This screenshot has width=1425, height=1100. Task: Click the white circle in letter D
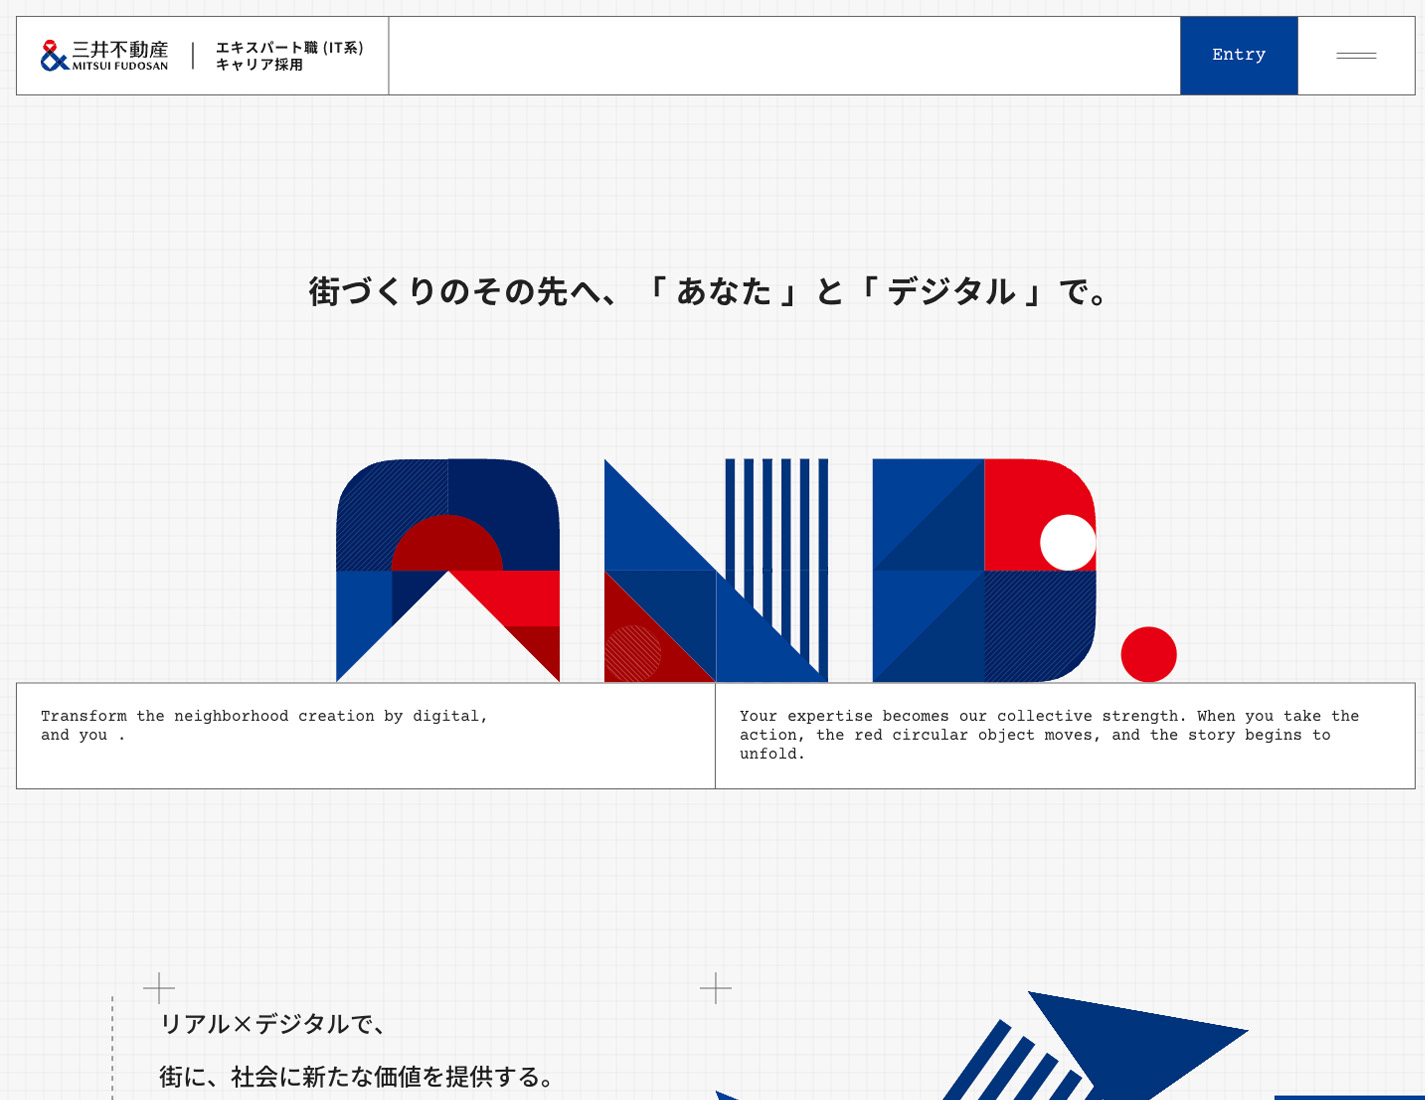tap(1068, 543)
